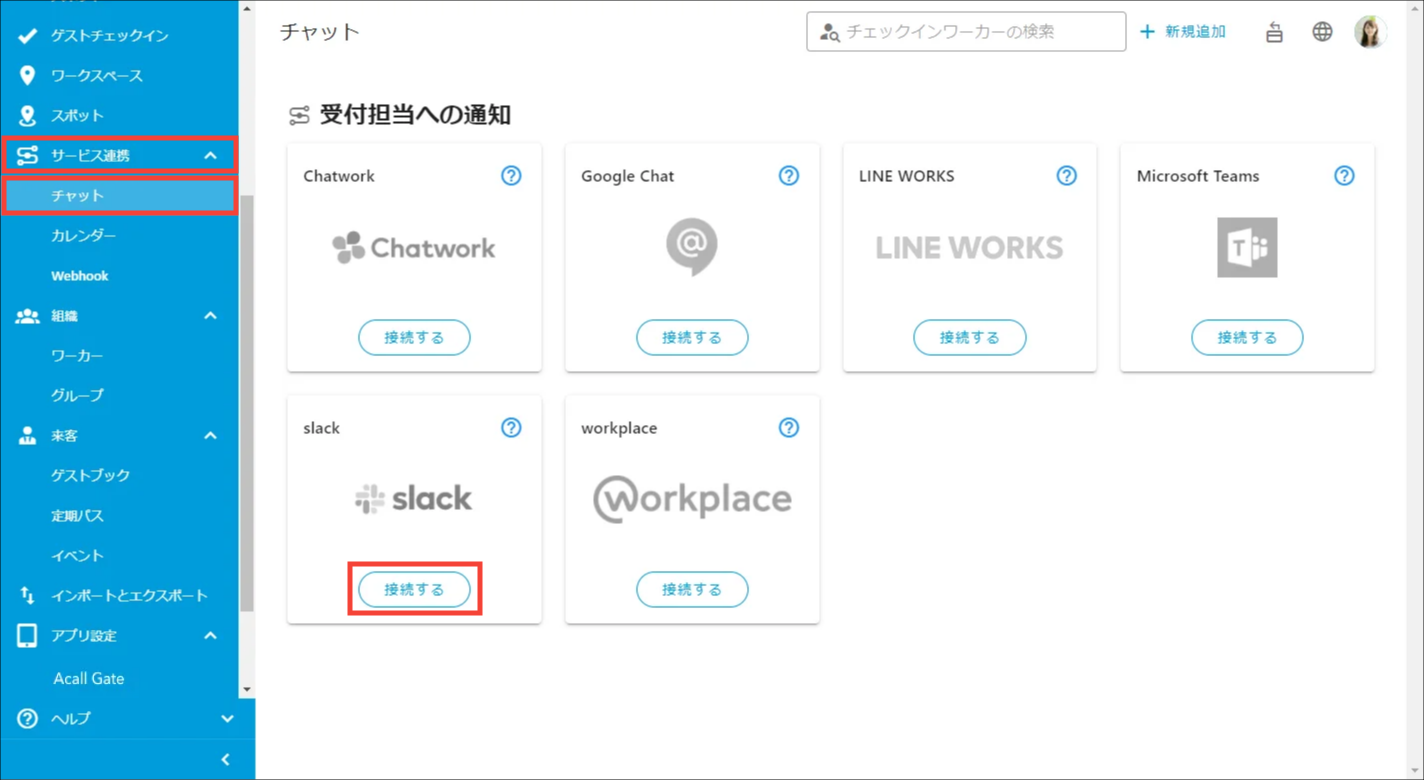Click the Workplace logo
This screenshot has height=780, width=1424.
coord(692,499)
